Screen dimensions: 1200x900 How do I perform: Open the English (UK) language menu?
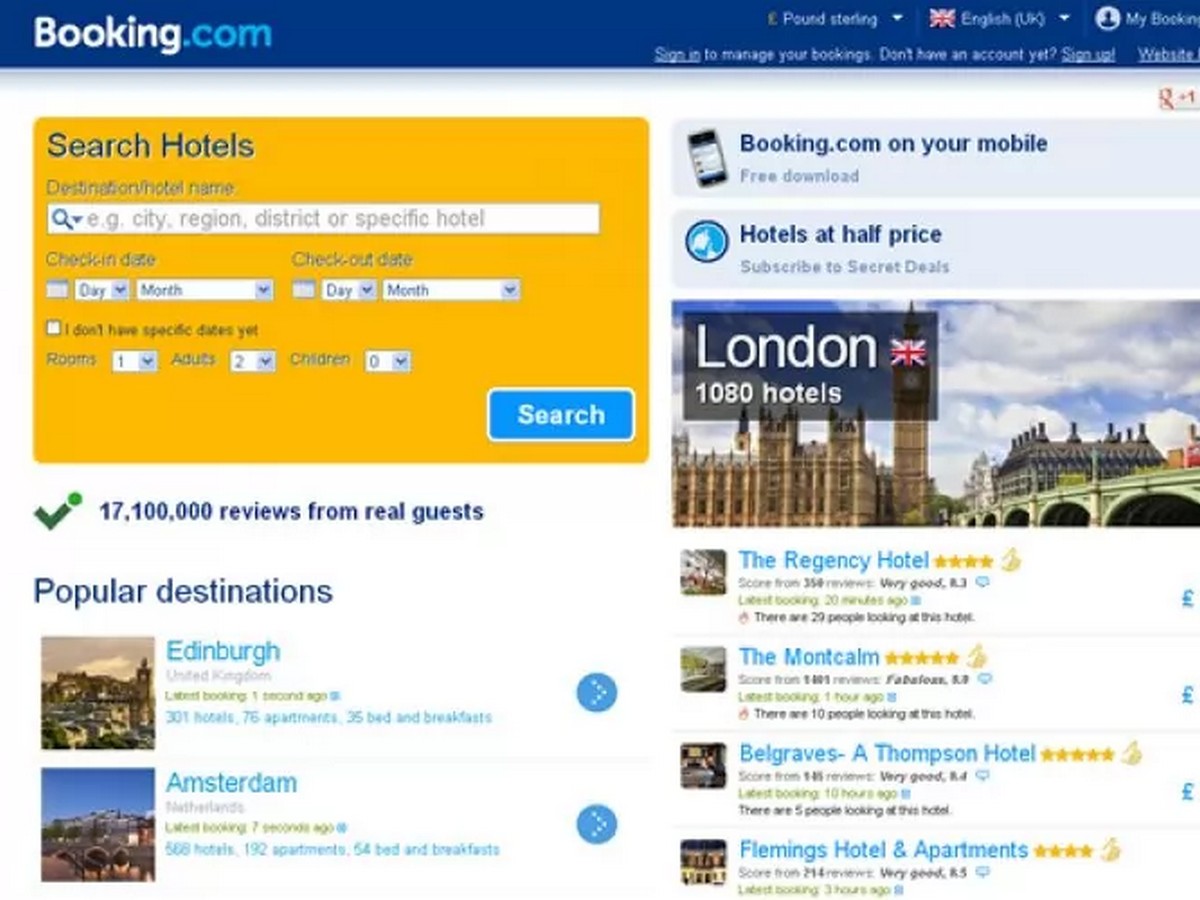(x=1000, y=18)
